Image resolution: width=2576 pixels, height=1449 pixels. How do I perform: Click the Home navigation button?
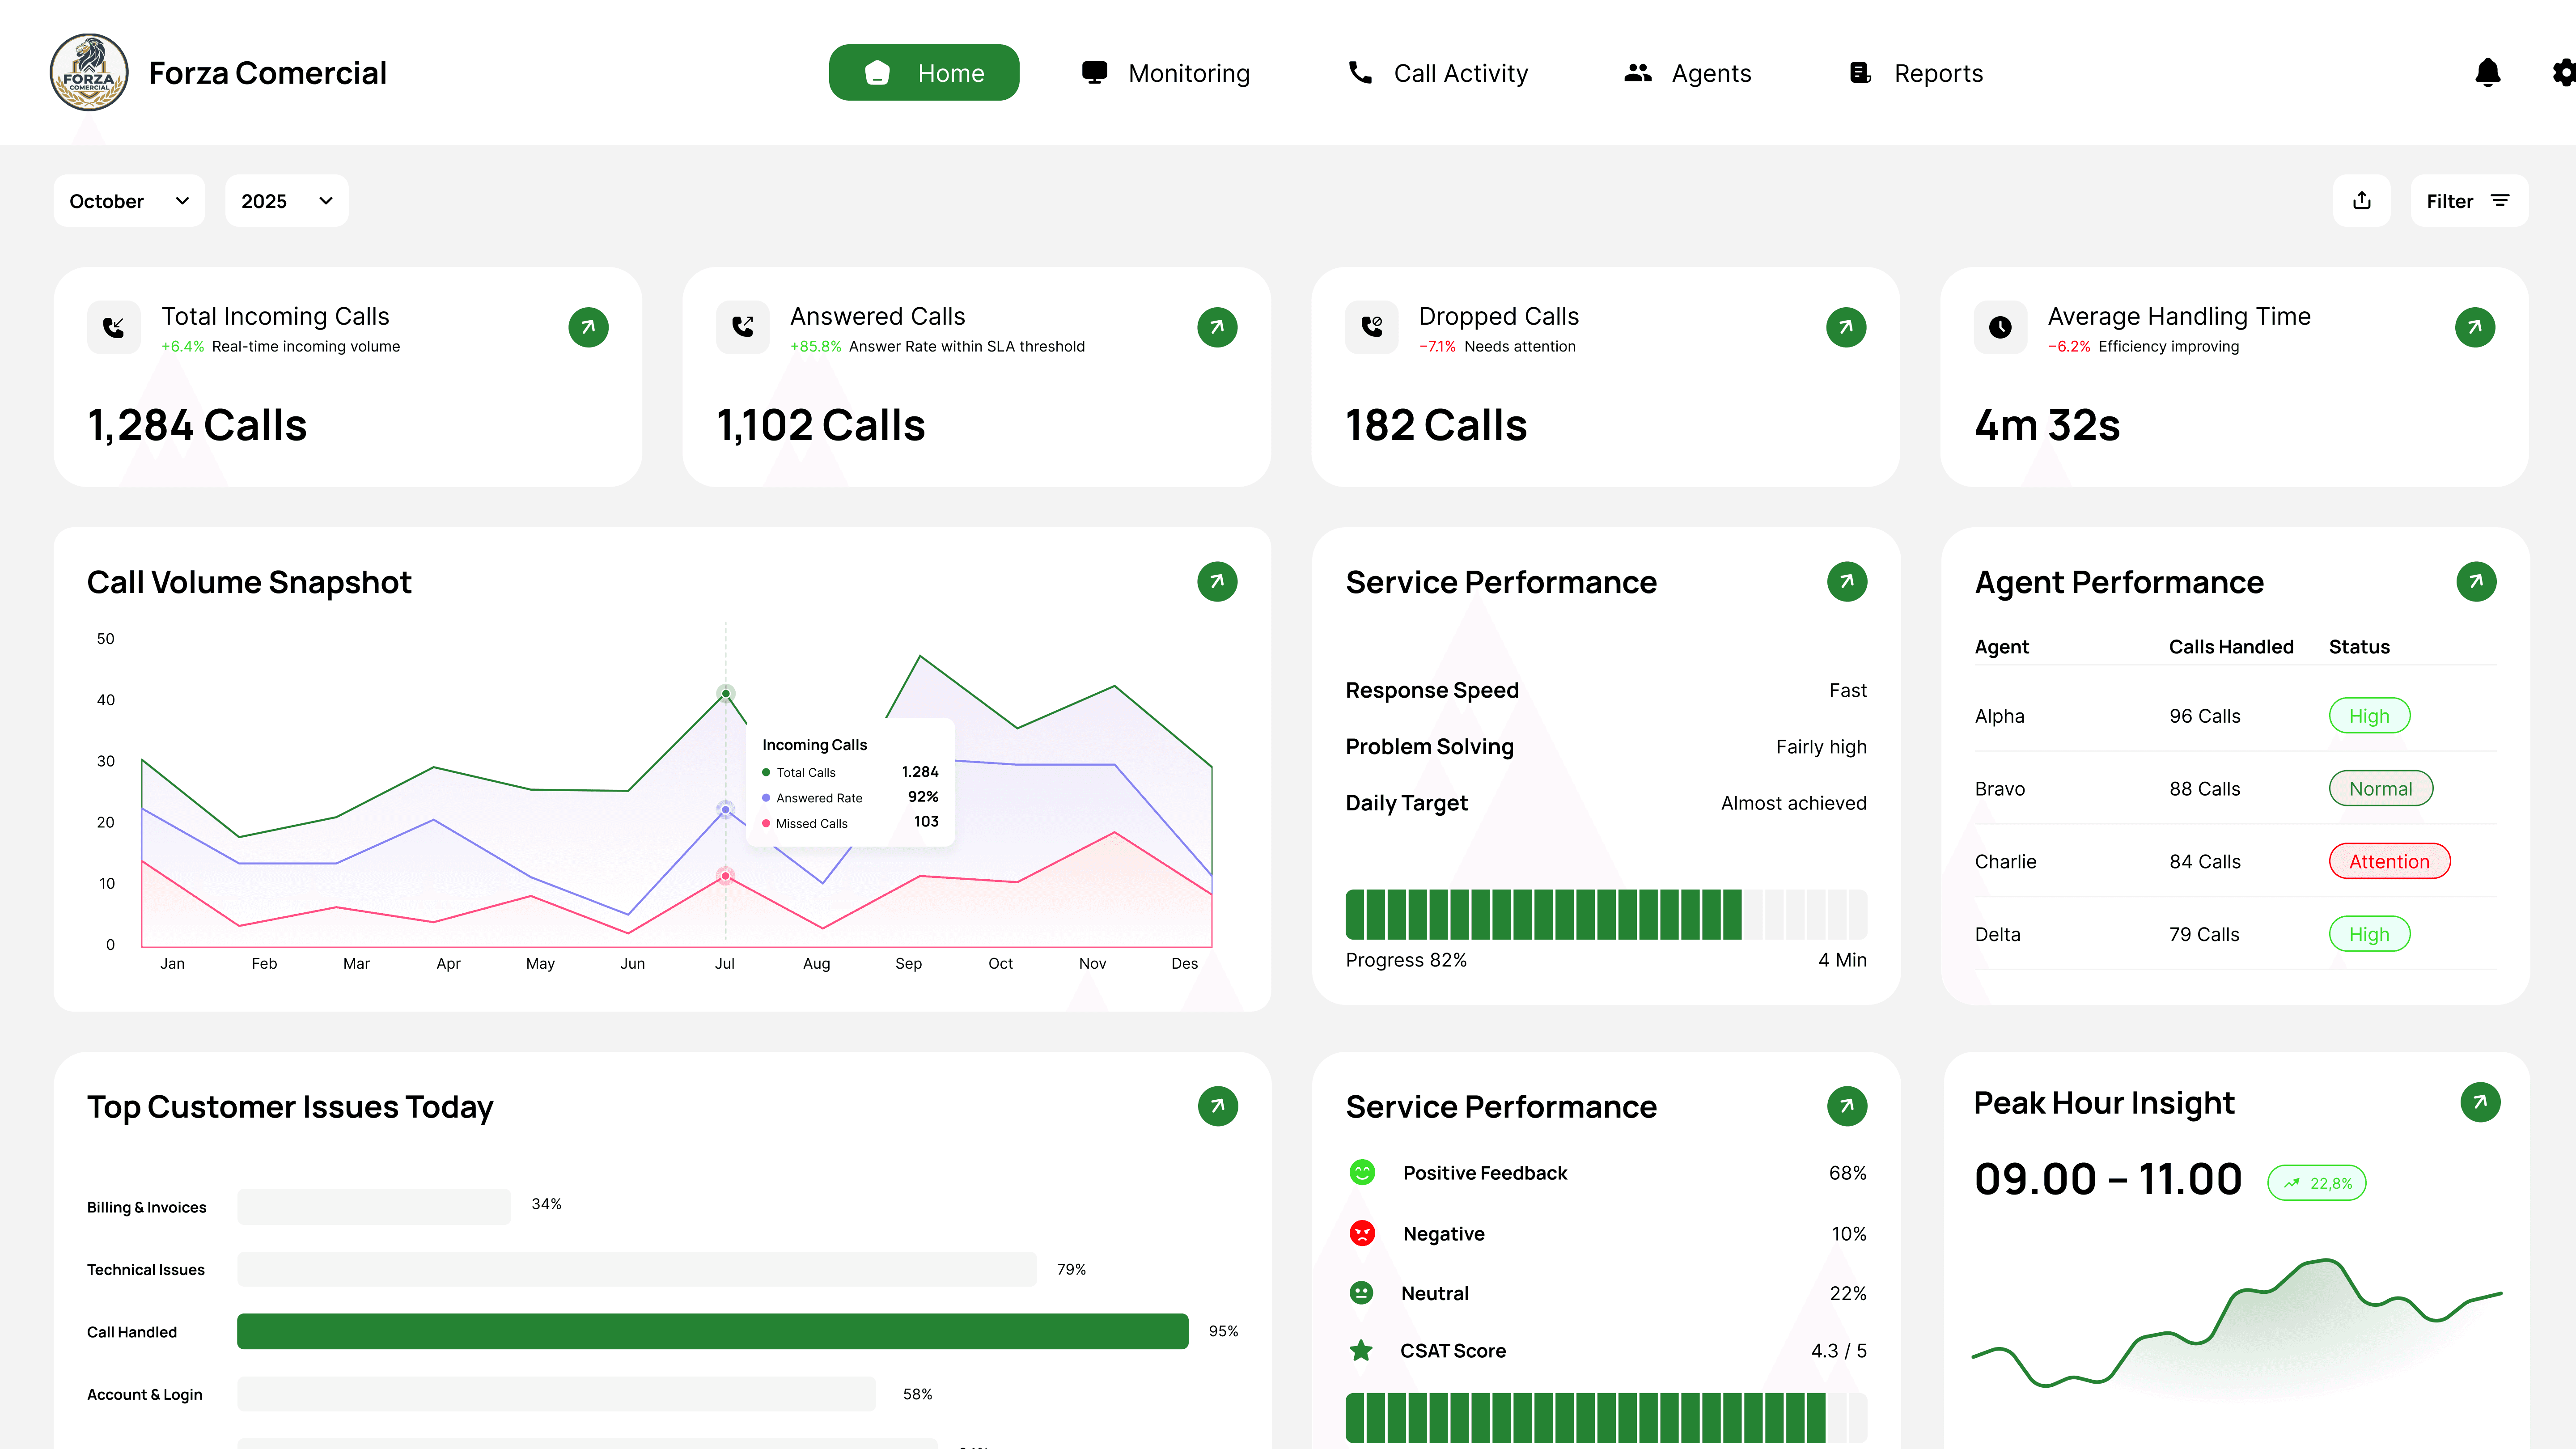(923, 73)
